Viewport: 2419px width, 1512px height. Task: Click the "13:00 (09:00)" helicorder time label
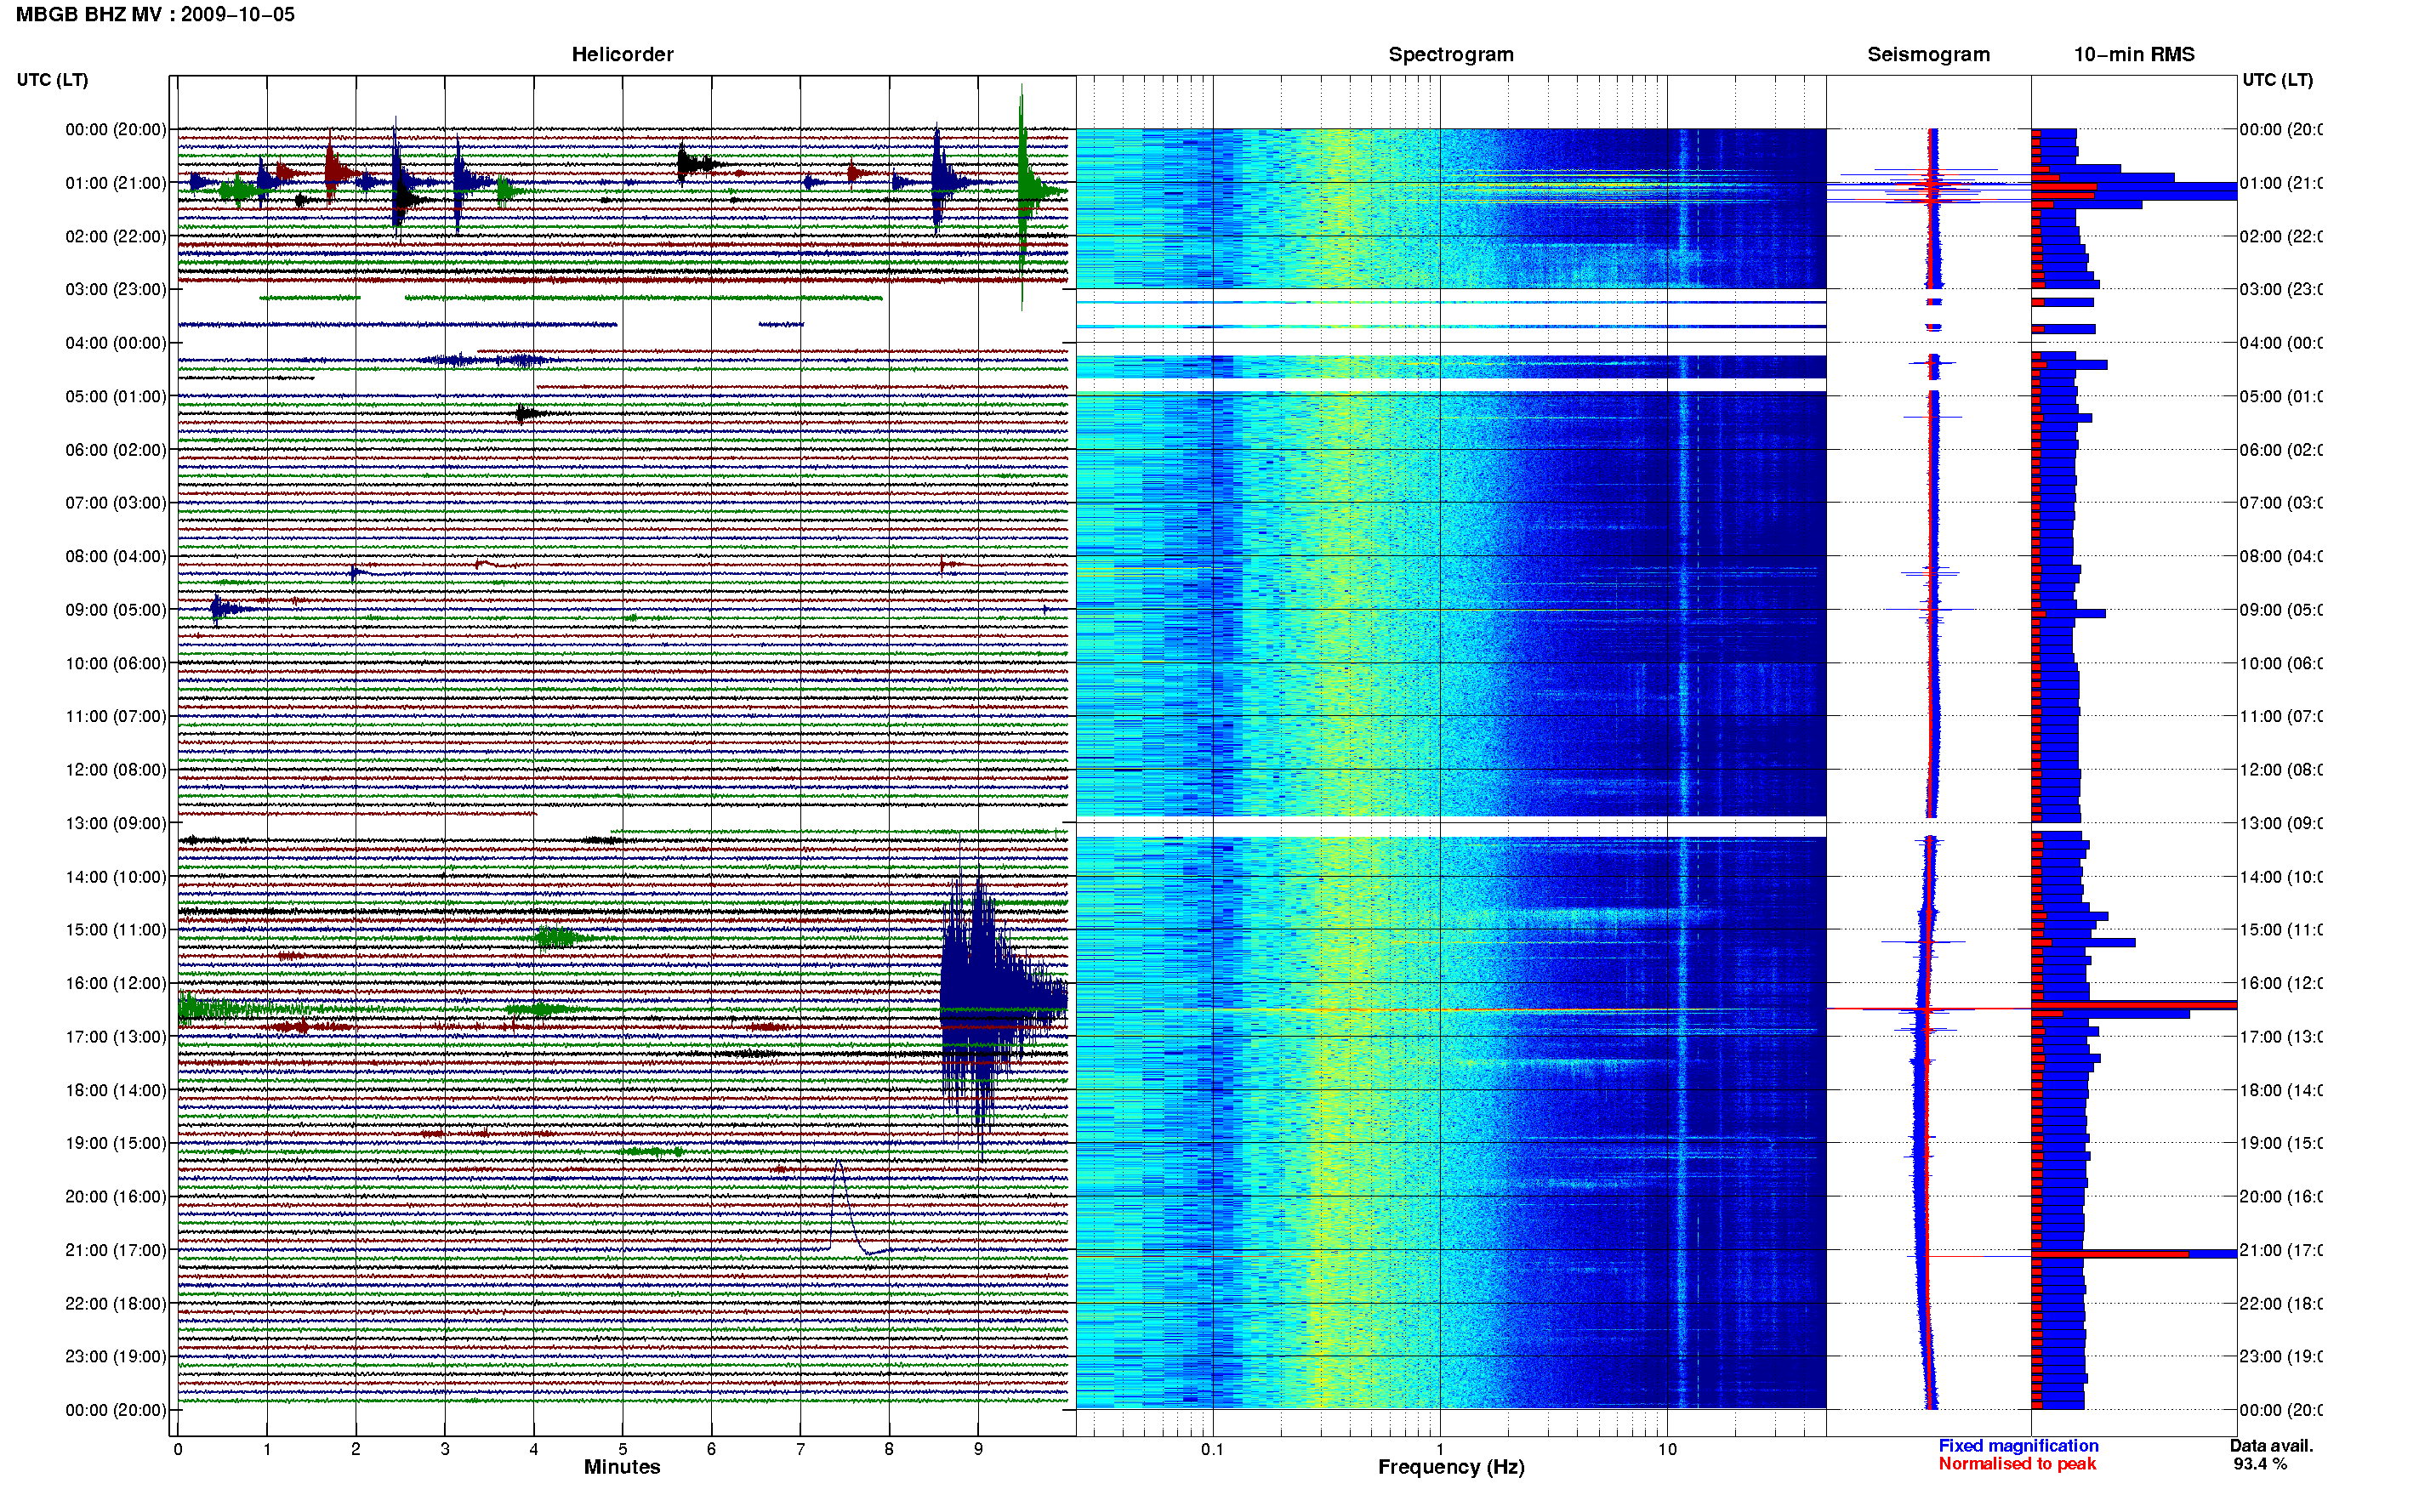(x=116, y=823)
